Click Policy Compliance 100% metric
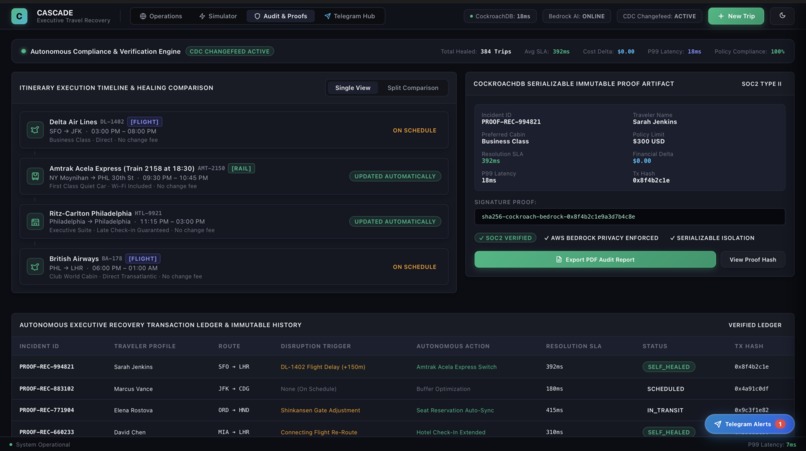Image resolution: width=806 pixels, height=451 pixels. (749, 51)
